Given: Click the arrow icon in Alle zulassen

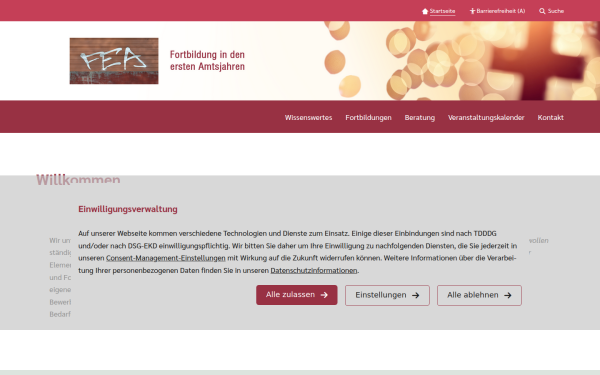Looking at the screenshot, I should tap(324, 295).
